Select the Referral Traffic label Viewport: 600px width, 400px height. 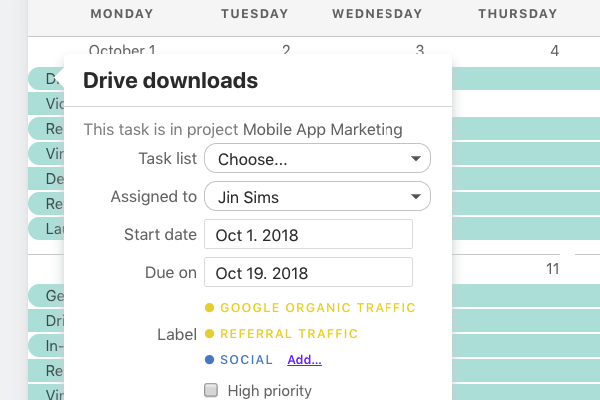pos(289,334)
